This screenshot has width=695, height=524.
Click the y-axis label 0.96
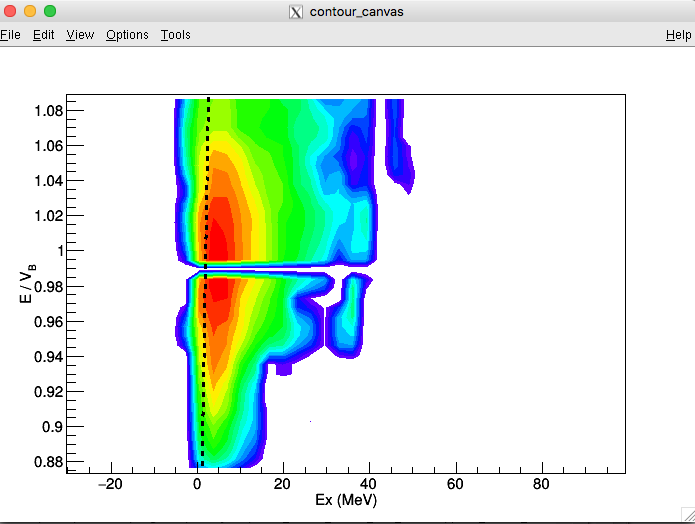[49, 322]
